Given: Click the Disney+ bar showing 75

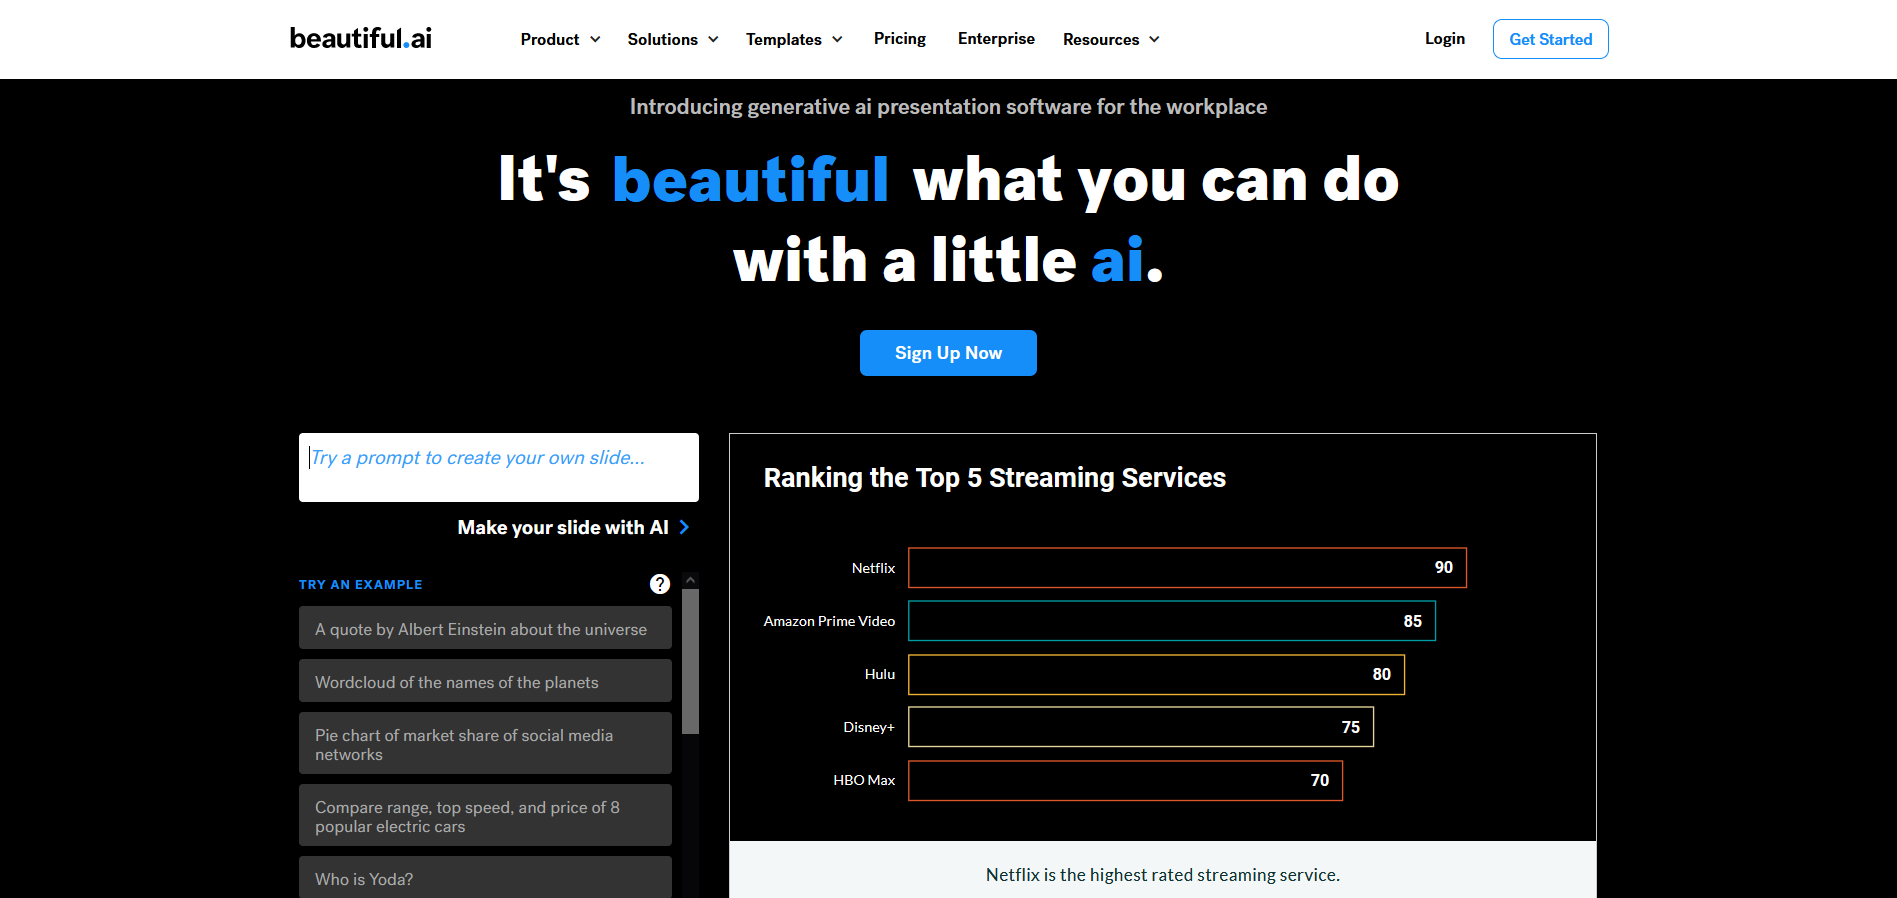Looking at the screenshot, I should 1141,727.
